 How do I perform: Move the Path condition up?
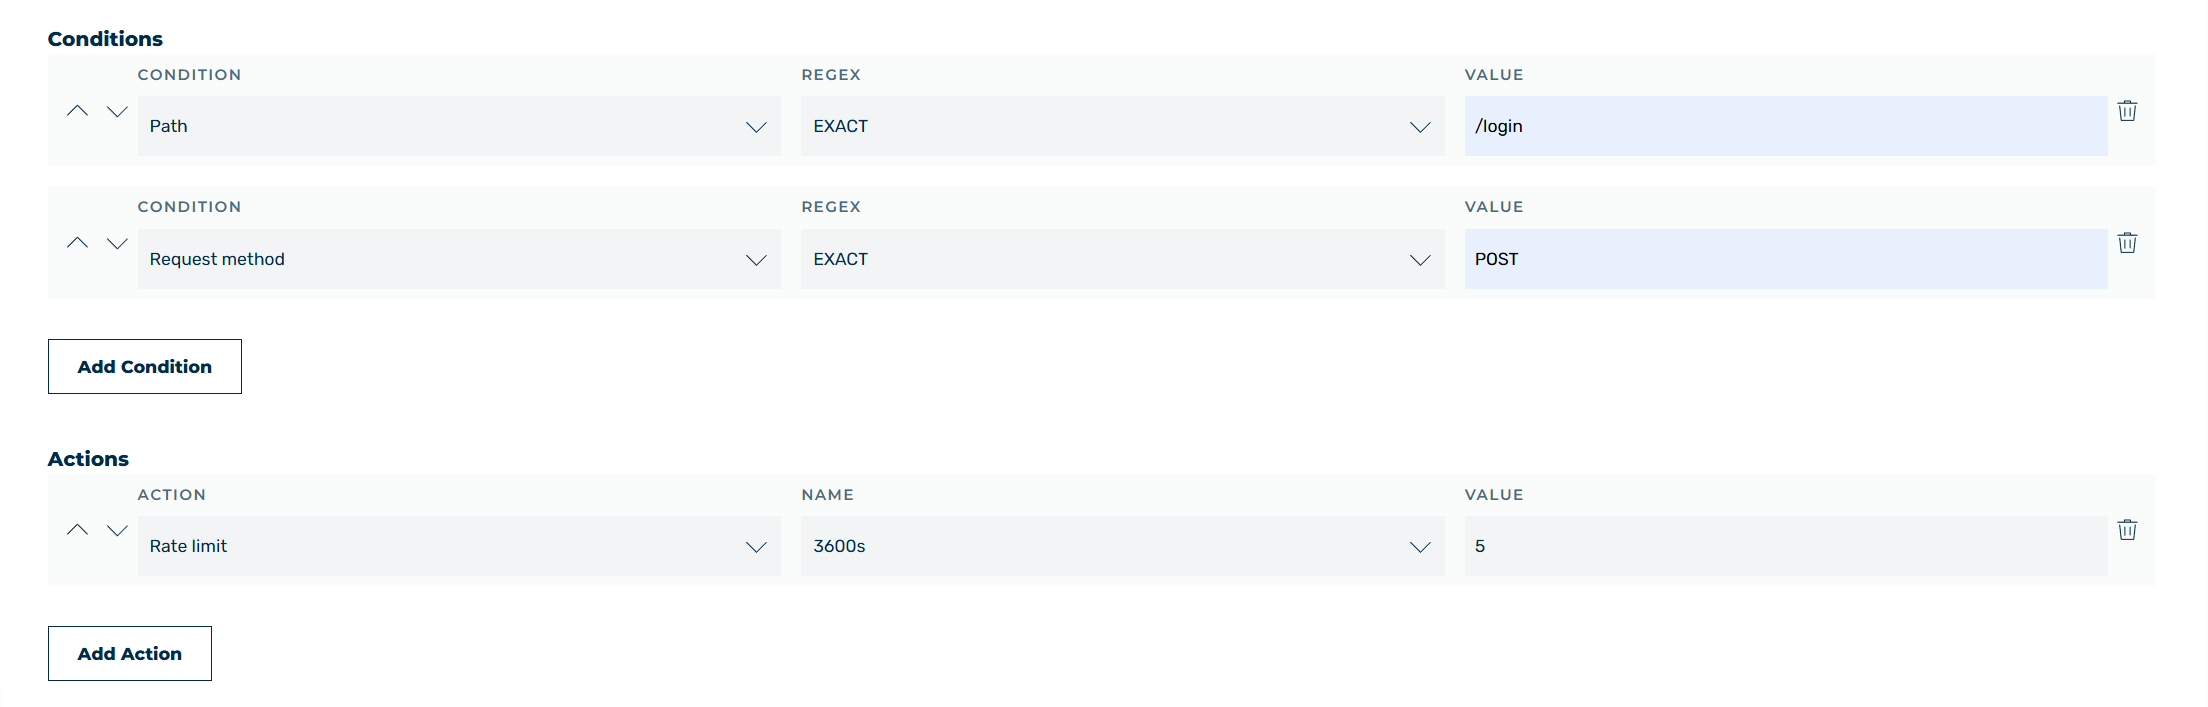point(77,111)
